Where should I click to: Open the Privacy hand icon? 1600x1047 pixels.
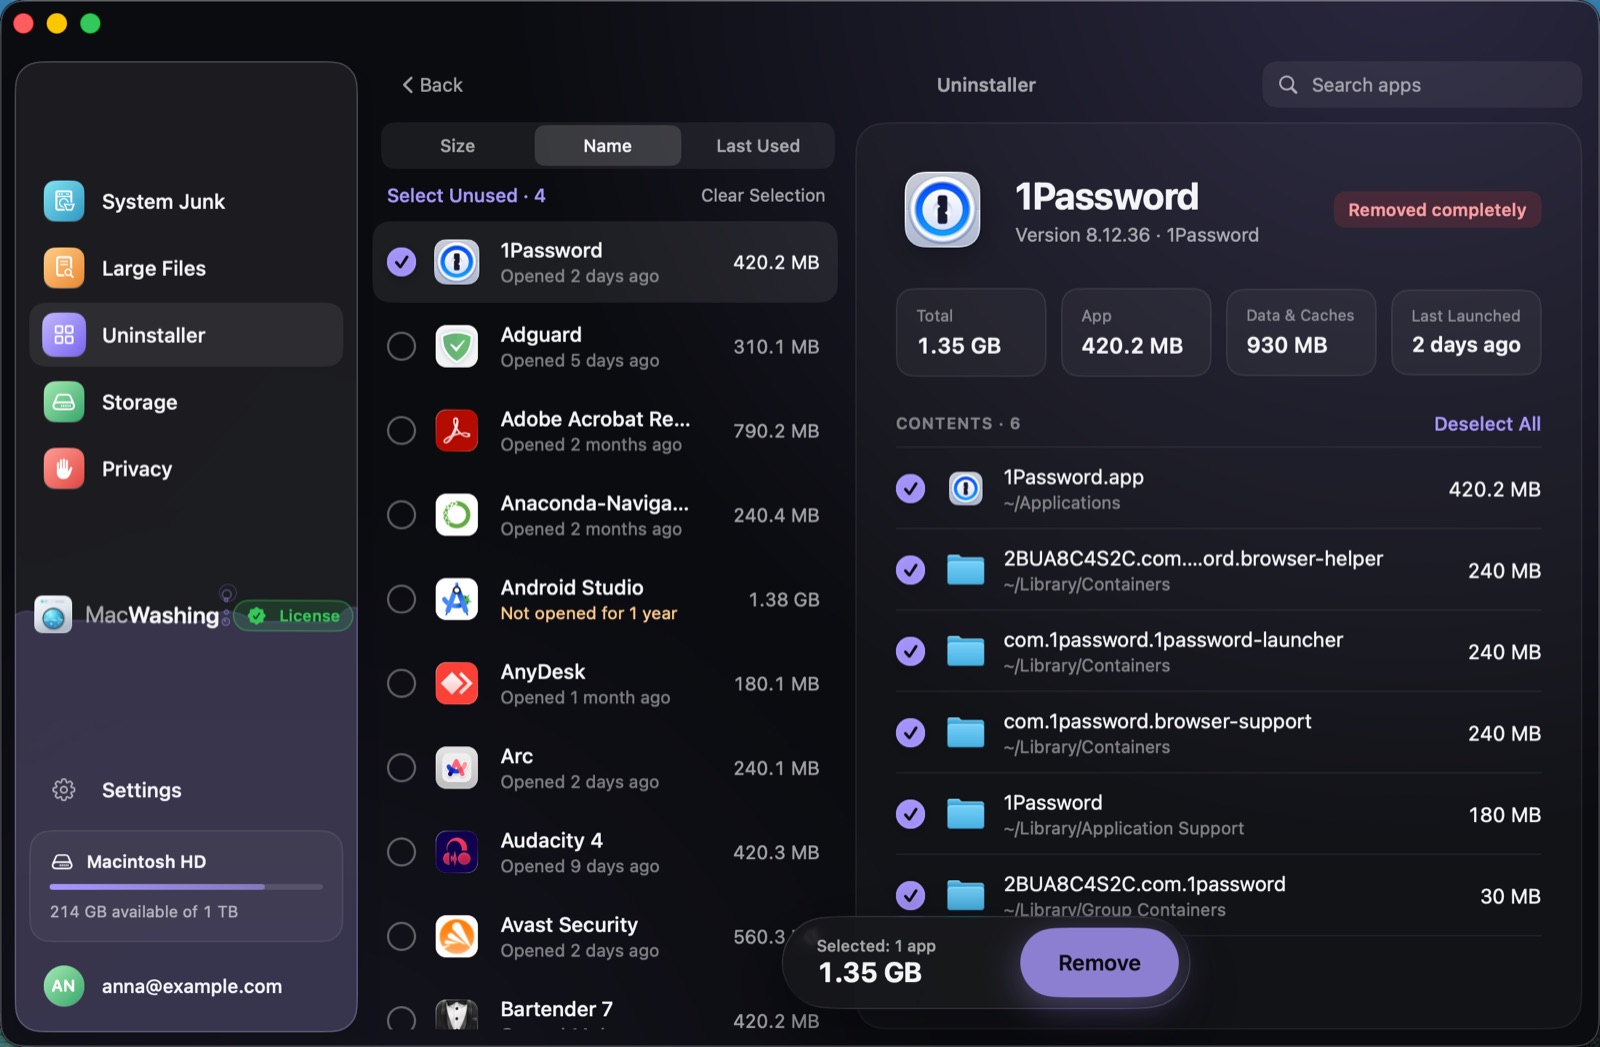64,469
